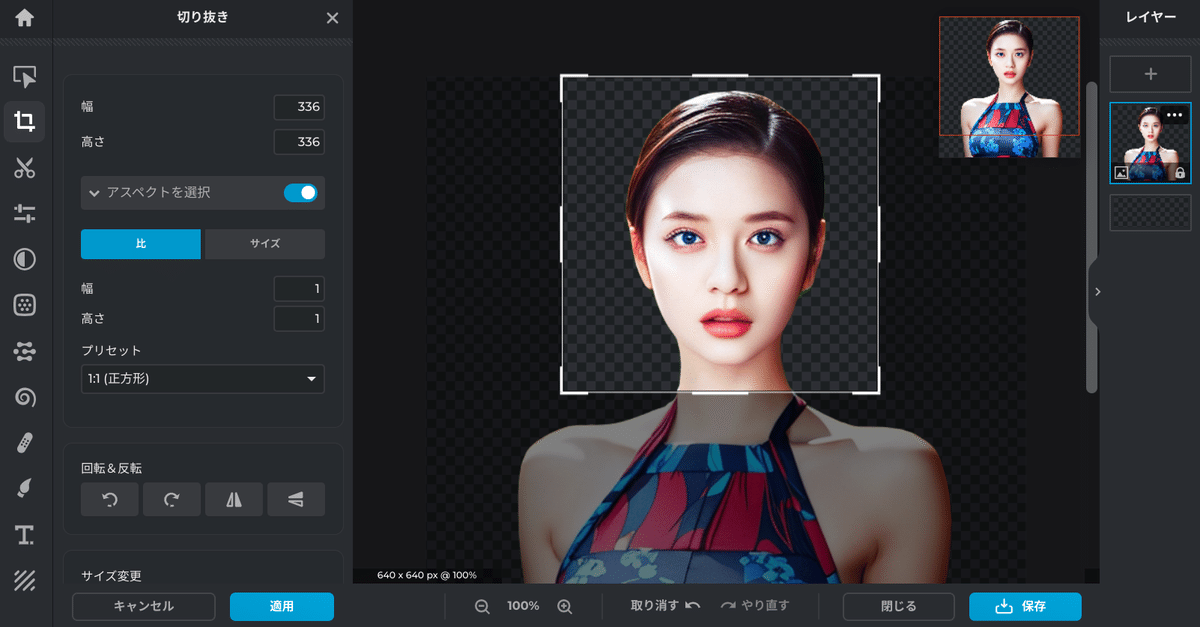Screen dimensions: 1200x627
Task: Rotate the image left
Action: 110,499
